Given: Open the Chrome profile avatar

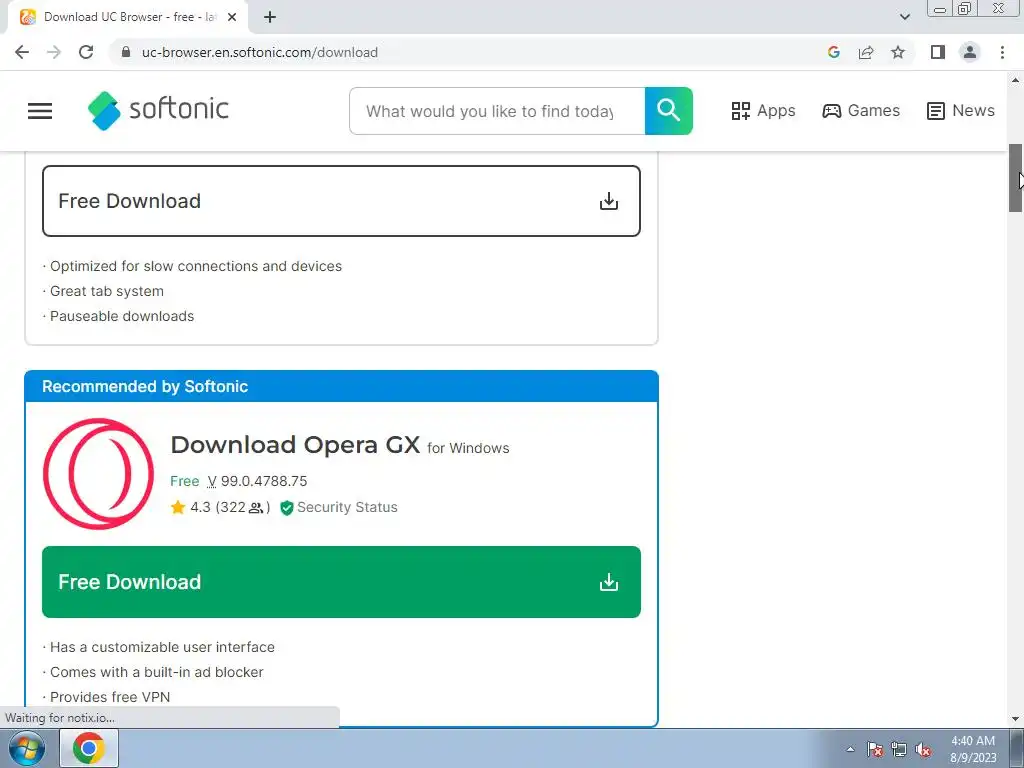Looking at the screenshot, I should 970,52.
